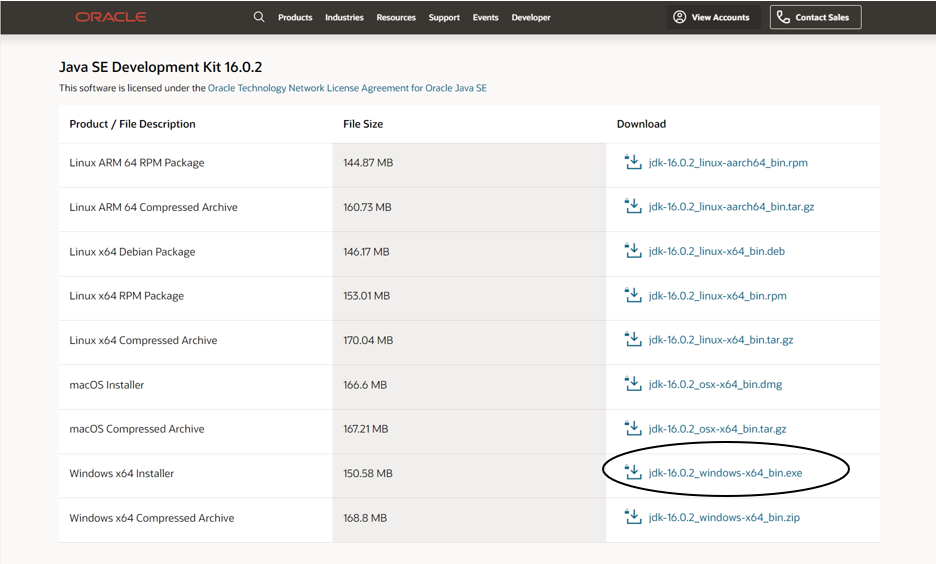Open Oracle Technology Network License Agreement link
Screen dimensions: 936x564
(347, 88)
